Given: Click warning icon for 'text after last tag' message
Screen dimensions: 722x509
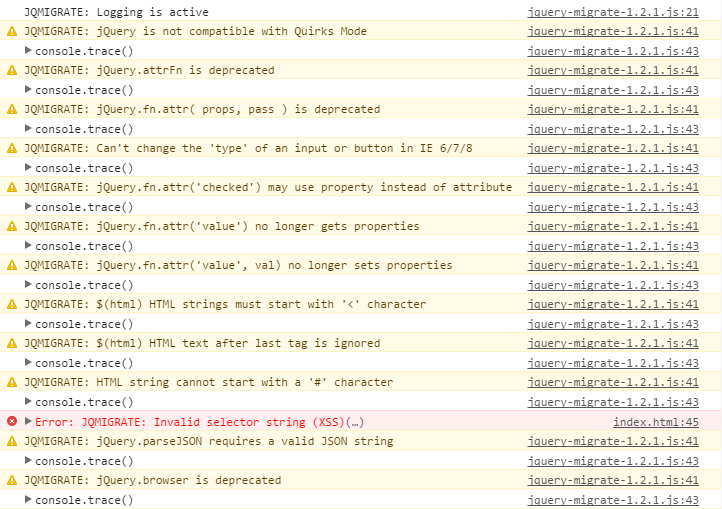Looking at the screenshot, I should 12,344.
